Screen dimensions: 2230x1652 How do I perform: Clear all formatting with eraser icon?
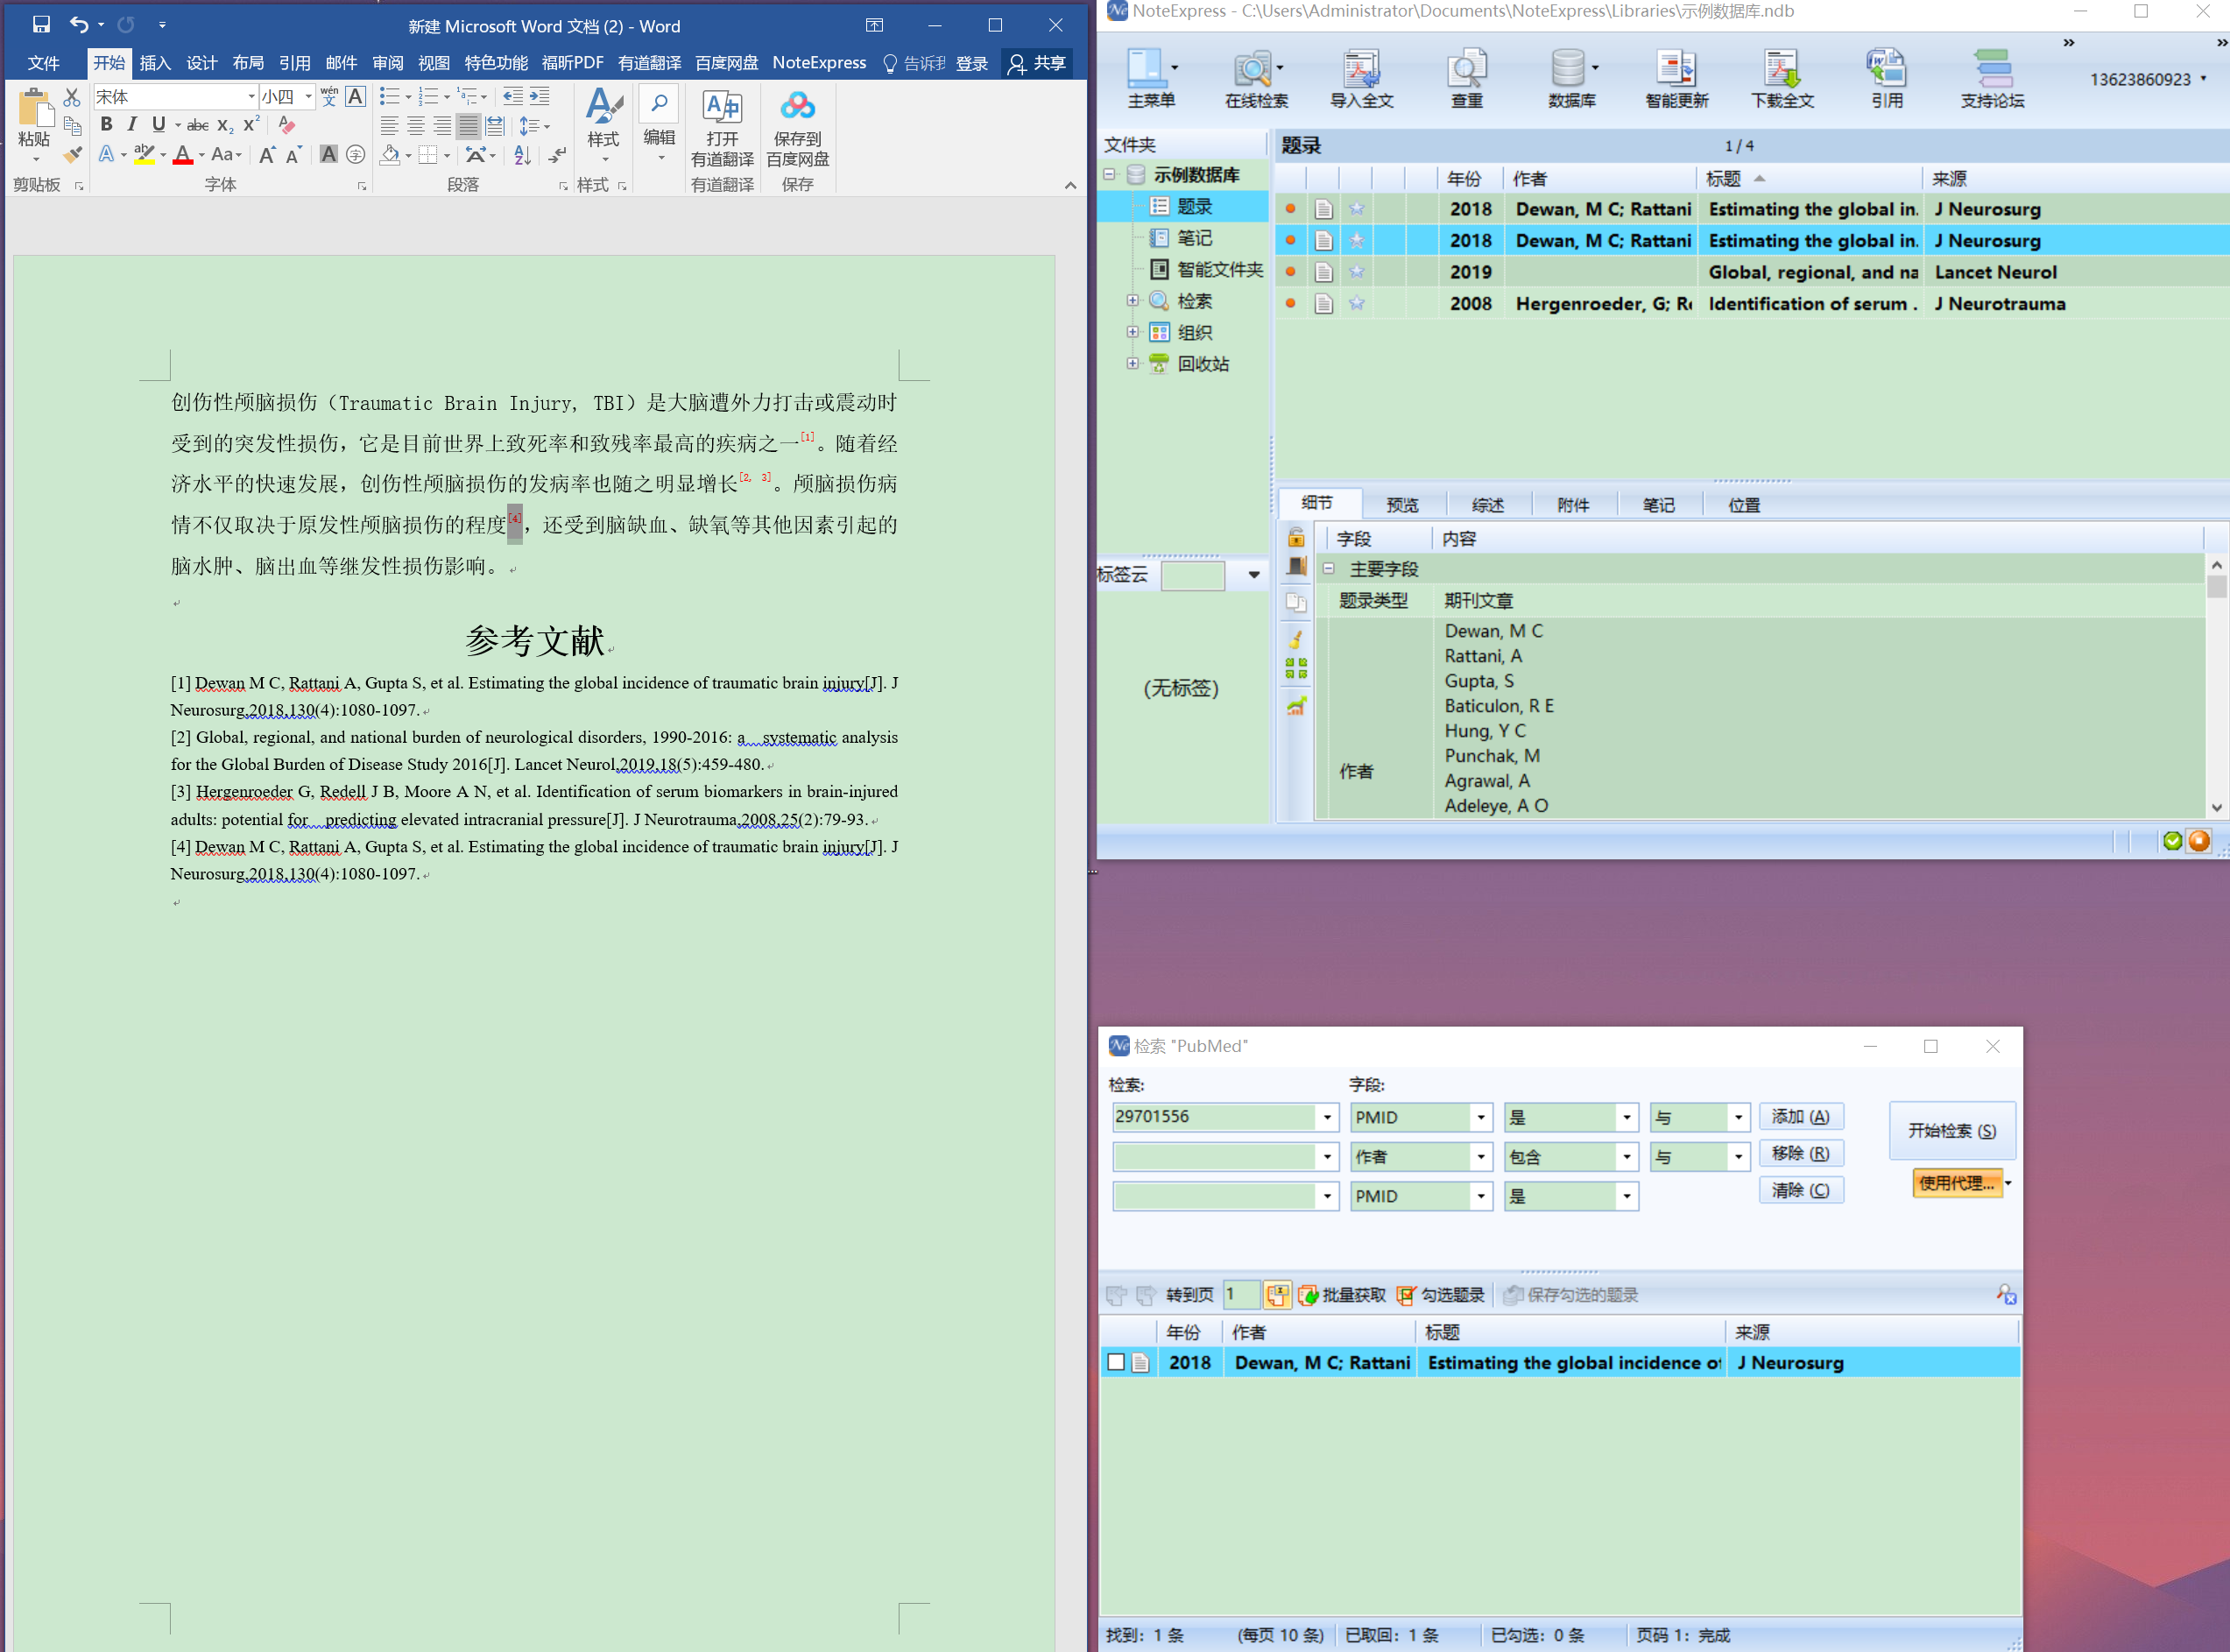(287, 125)
